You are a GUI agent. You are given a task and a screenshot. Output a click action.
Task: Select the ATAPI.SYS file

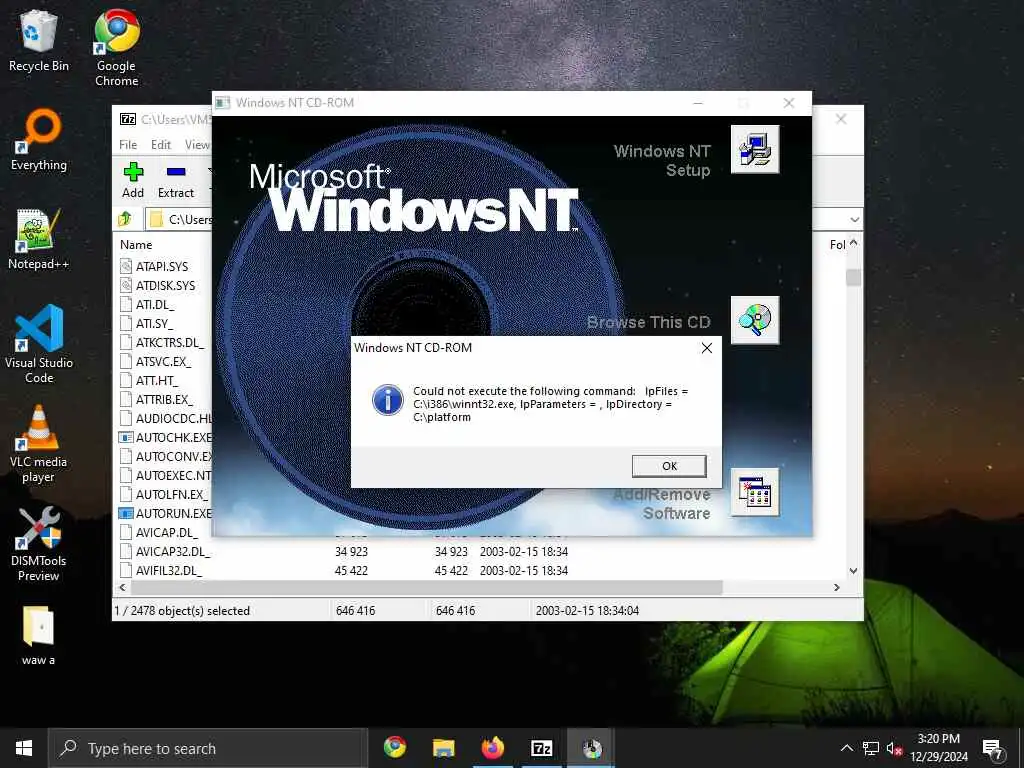(x=161, y=266)
